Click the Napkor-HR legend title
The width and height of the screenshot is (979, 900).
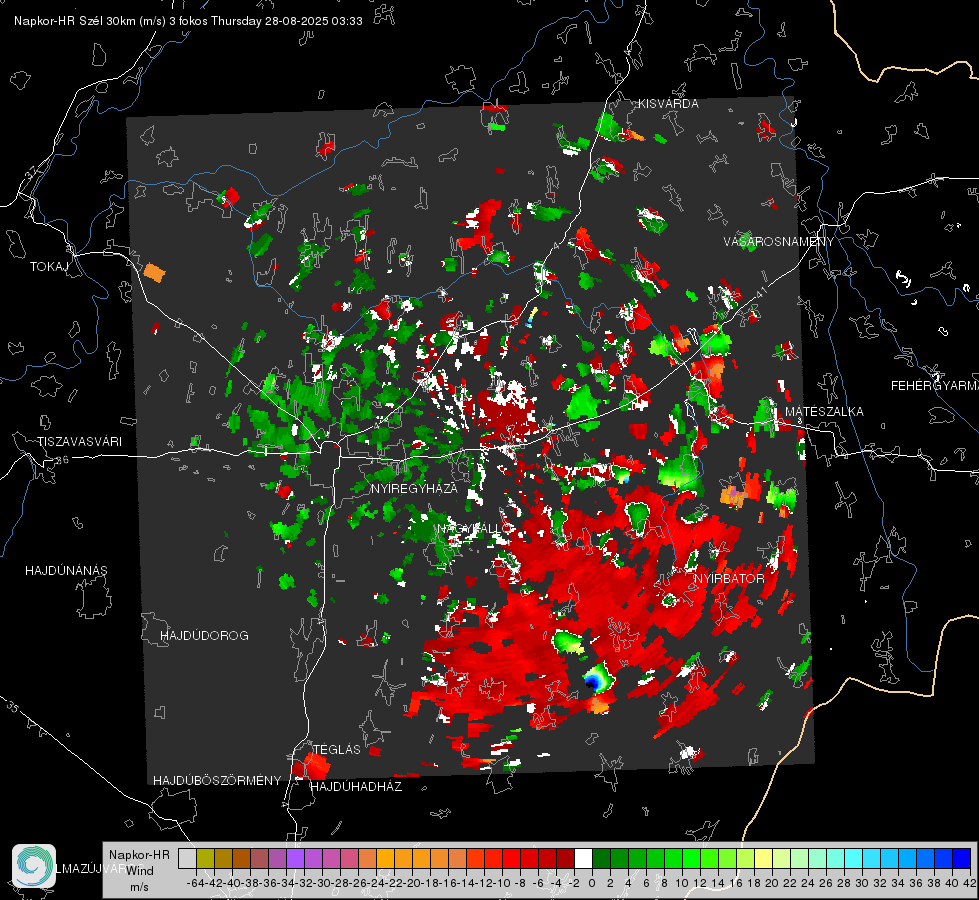point(139,855)
